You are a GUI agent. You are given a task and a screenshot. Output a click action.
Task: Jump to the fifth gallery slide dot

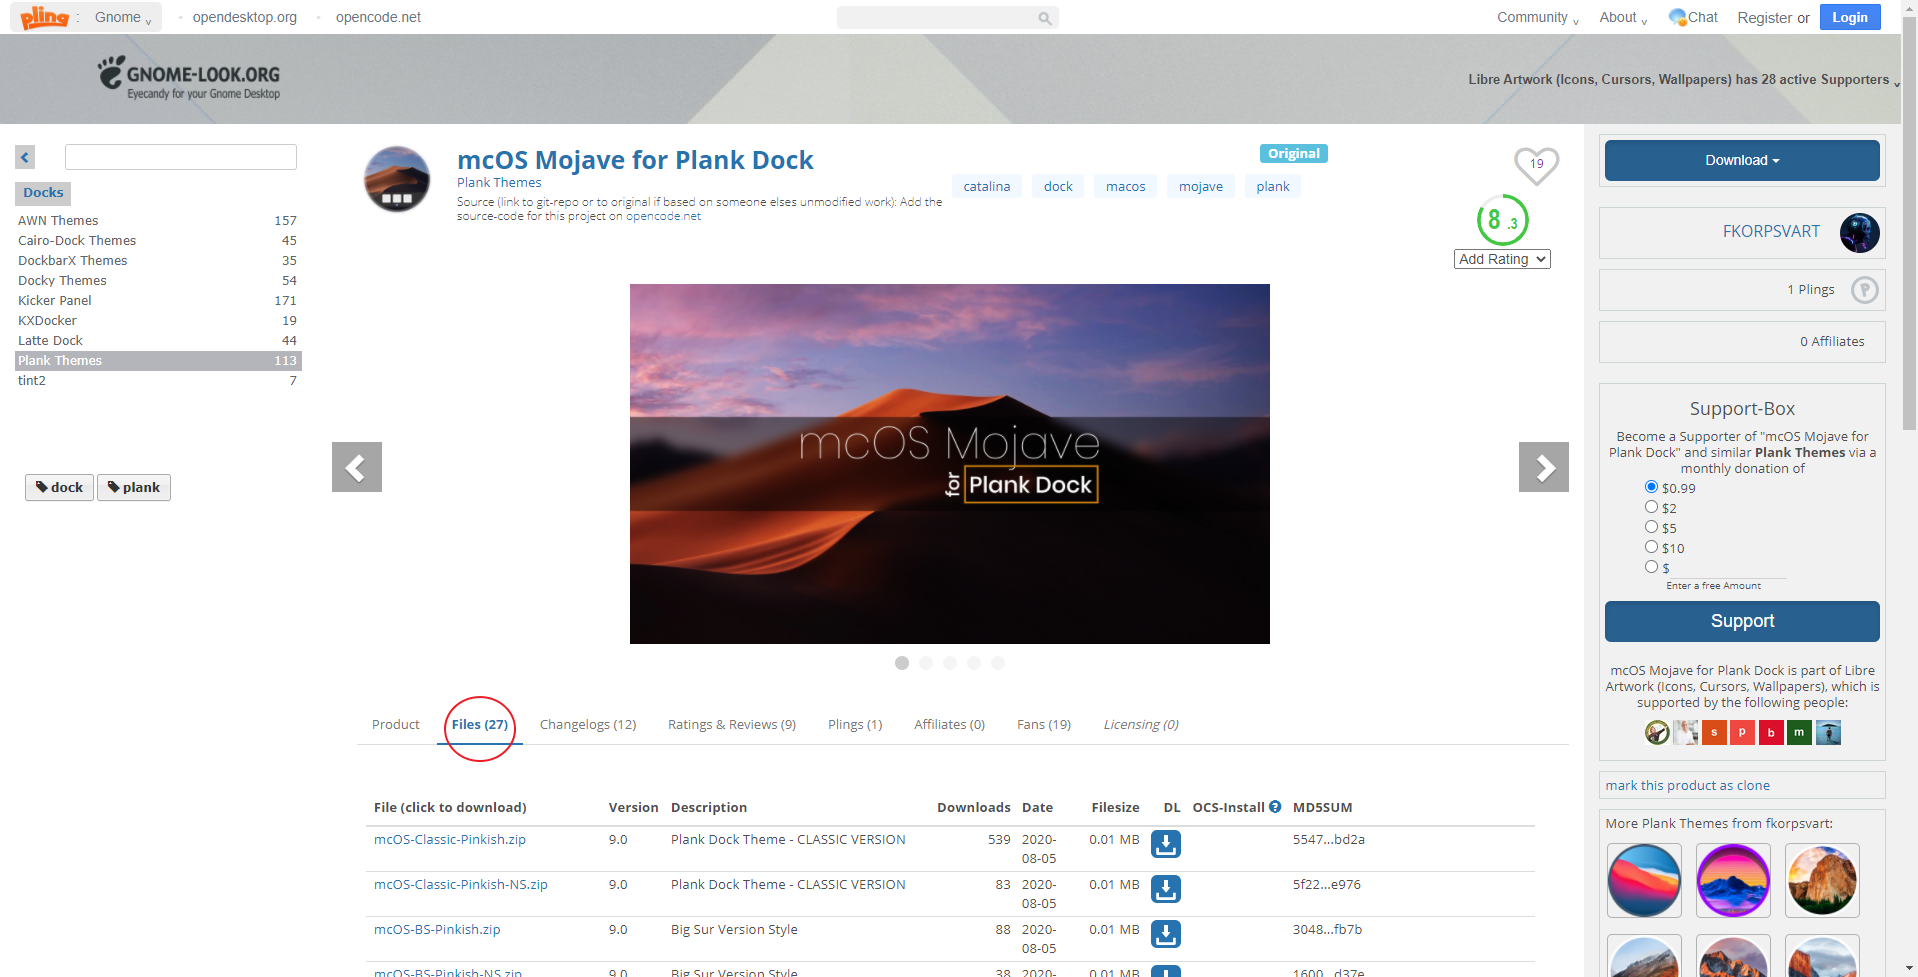point(998,663)
